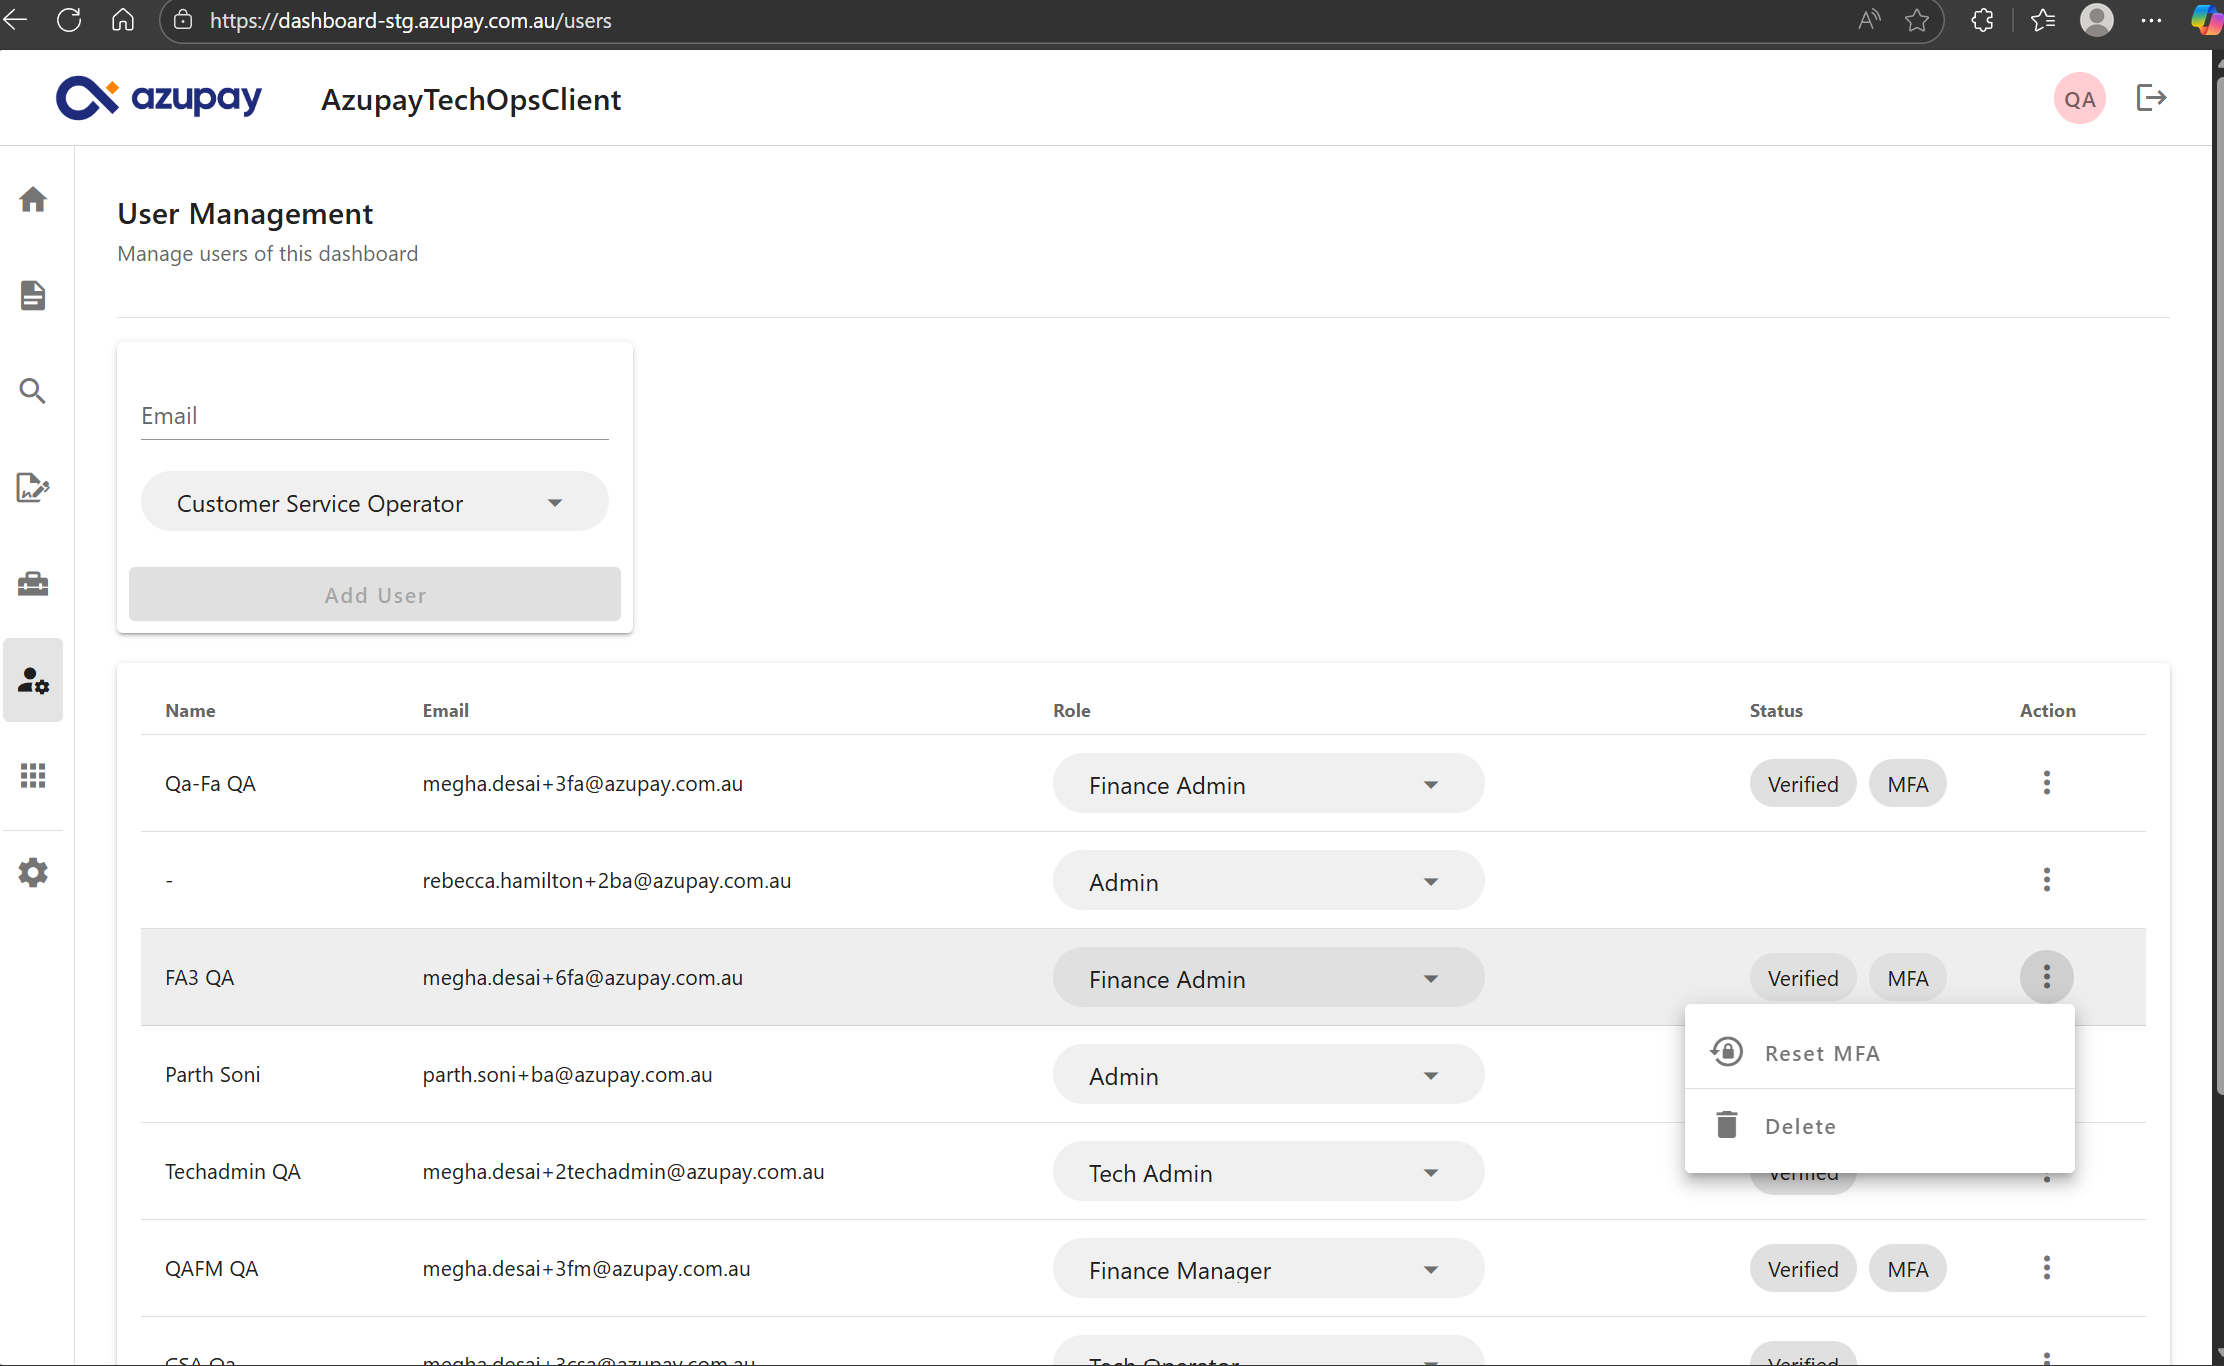Open the Home sidebar icon
Image resolution: width=2224 pixels, height=1366 pixels.
point(33,199)
